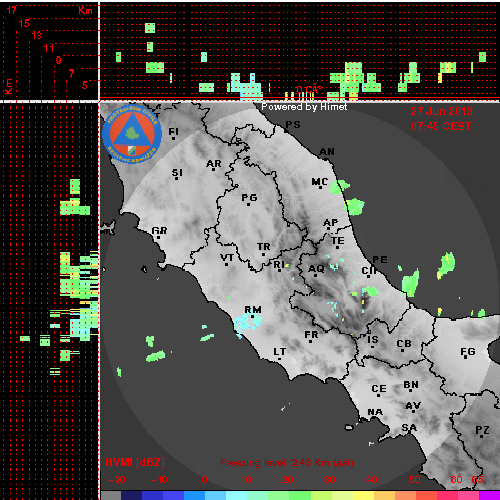Click the 30 dBZ scale value
The height and width of the screenshot is (500, 500).
click(x=329, y=480)
